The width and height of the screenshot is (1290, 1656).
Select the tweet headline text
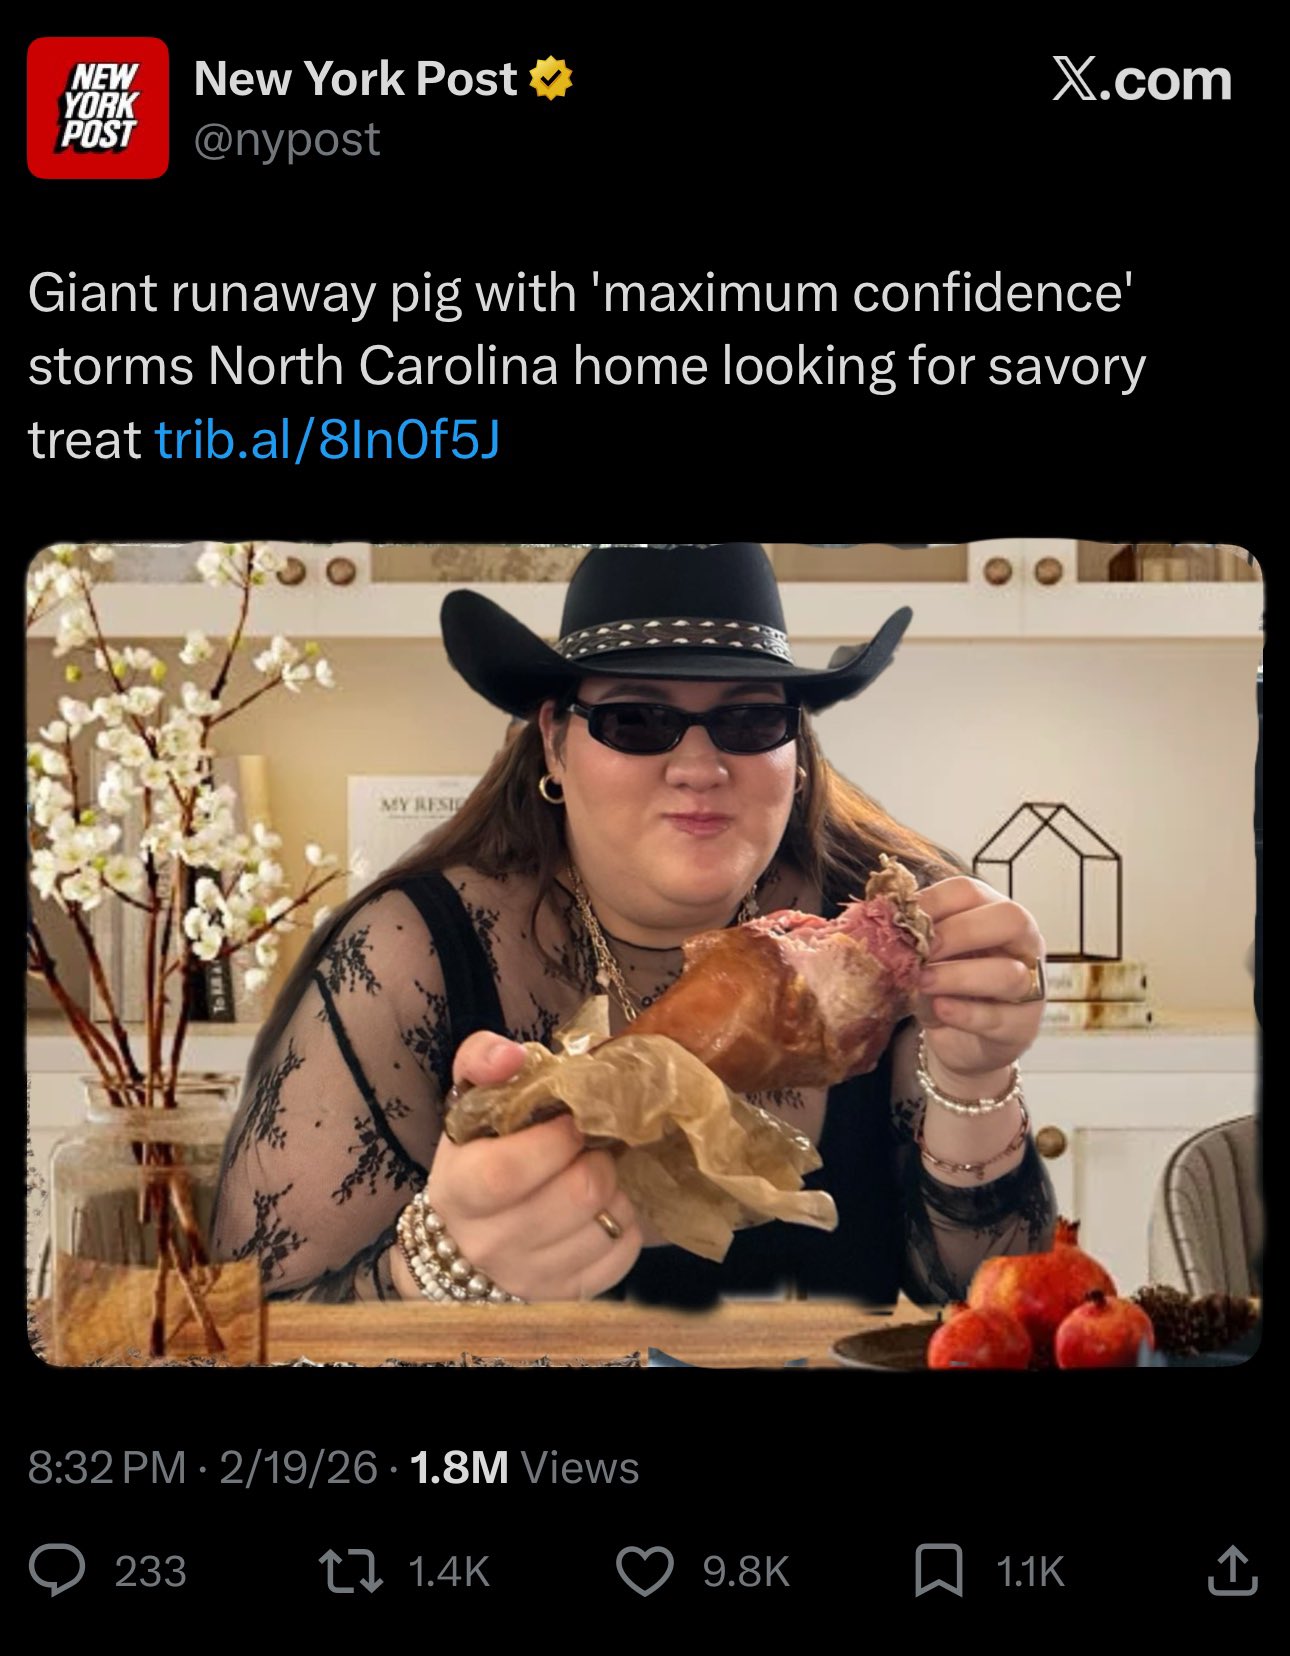587,366
